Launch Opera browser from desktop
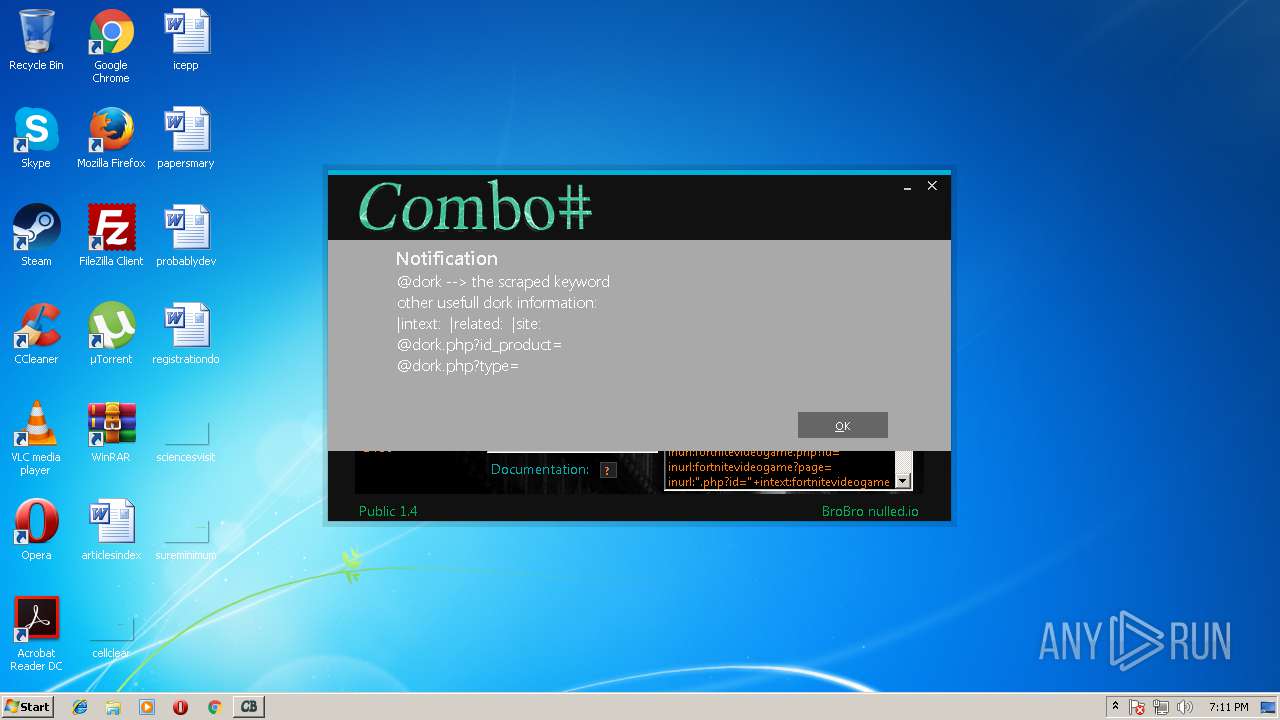1280x720 pixels. point(36,530)
